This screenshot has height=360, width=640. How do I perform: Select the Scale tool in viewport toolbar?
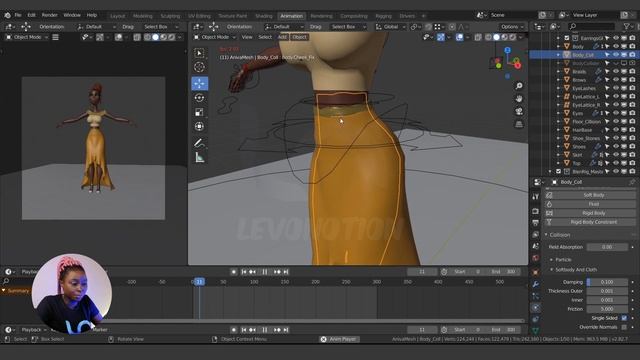pos(199,112)
